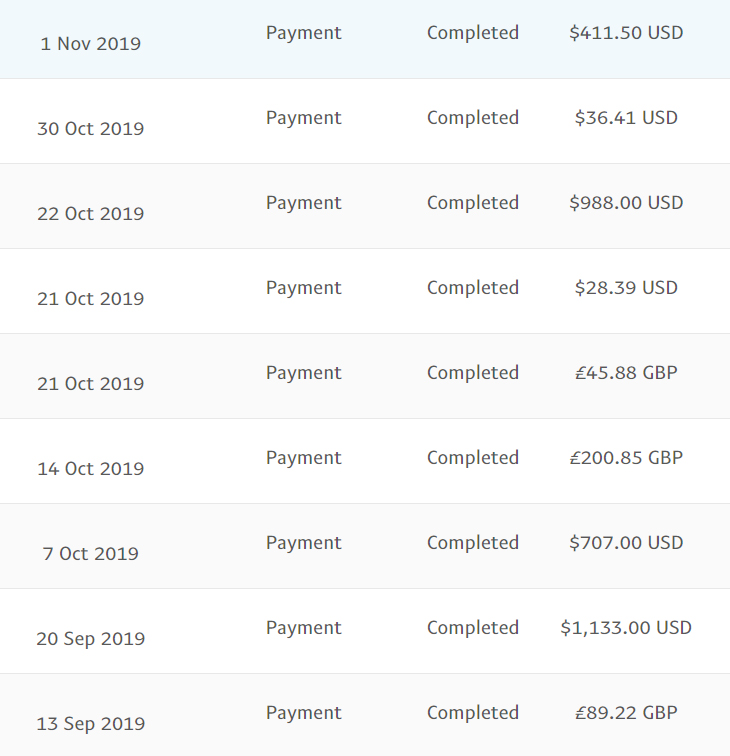Click Completed status in $1,133.00 row
Viewport: 730px width, 756px height.
coord(473,628)
